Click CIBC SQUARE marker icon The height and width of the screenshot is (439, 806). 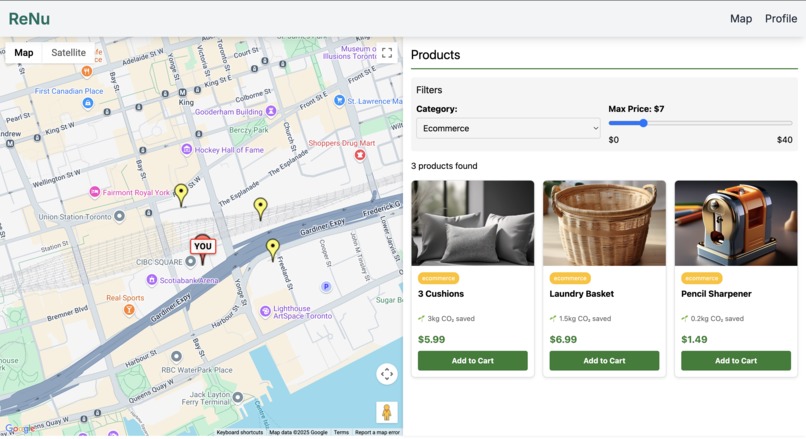(x=191, y=261)
